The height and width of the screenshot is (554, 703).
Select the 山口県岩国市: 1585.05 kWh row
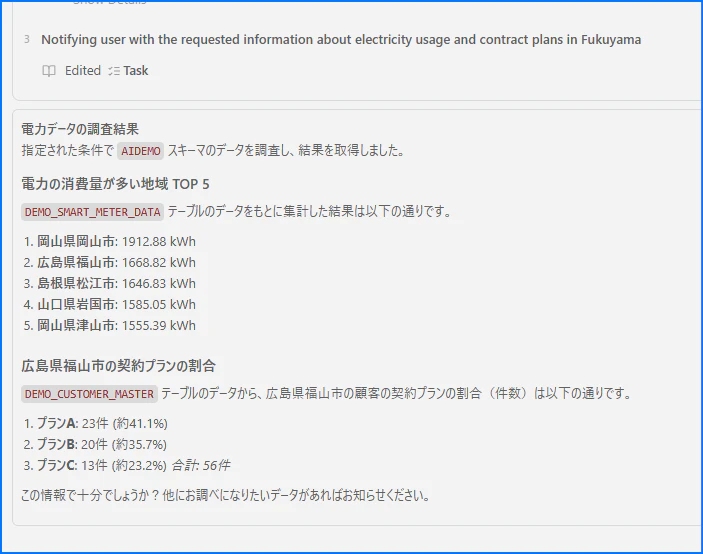tap(110, 305)
